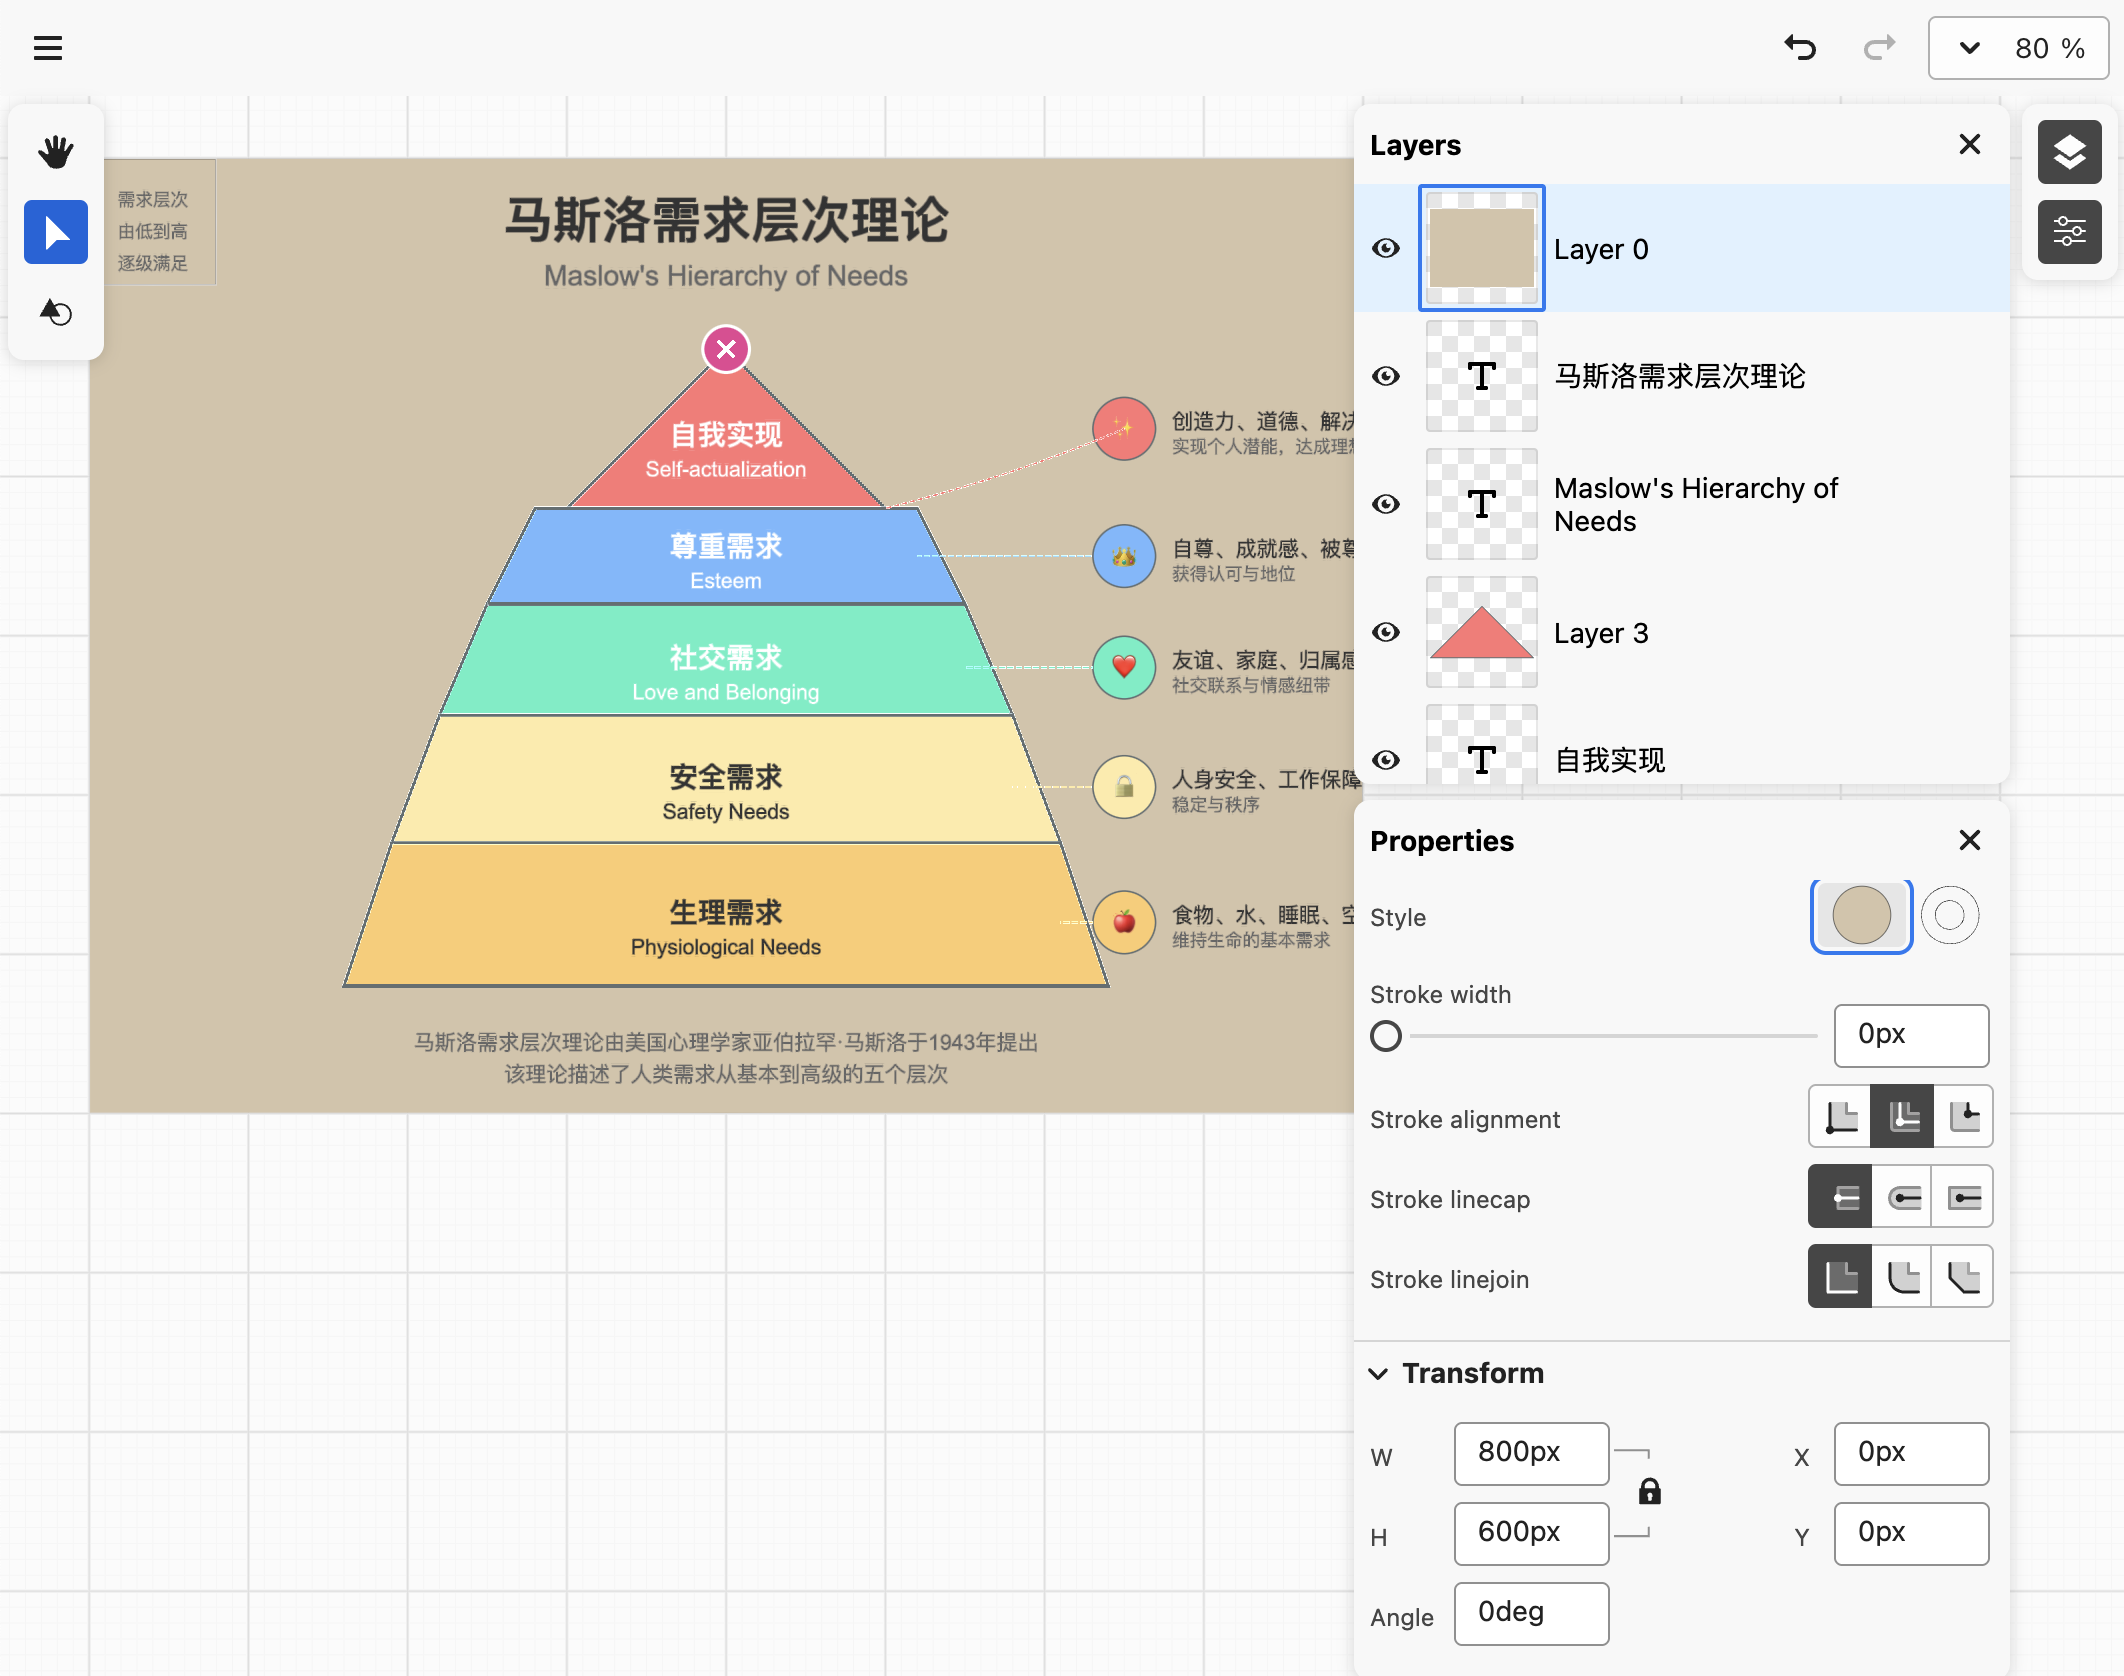2124x1676 pixels.
Task: Select the shapes drawing tool
Action: point(56,312)
